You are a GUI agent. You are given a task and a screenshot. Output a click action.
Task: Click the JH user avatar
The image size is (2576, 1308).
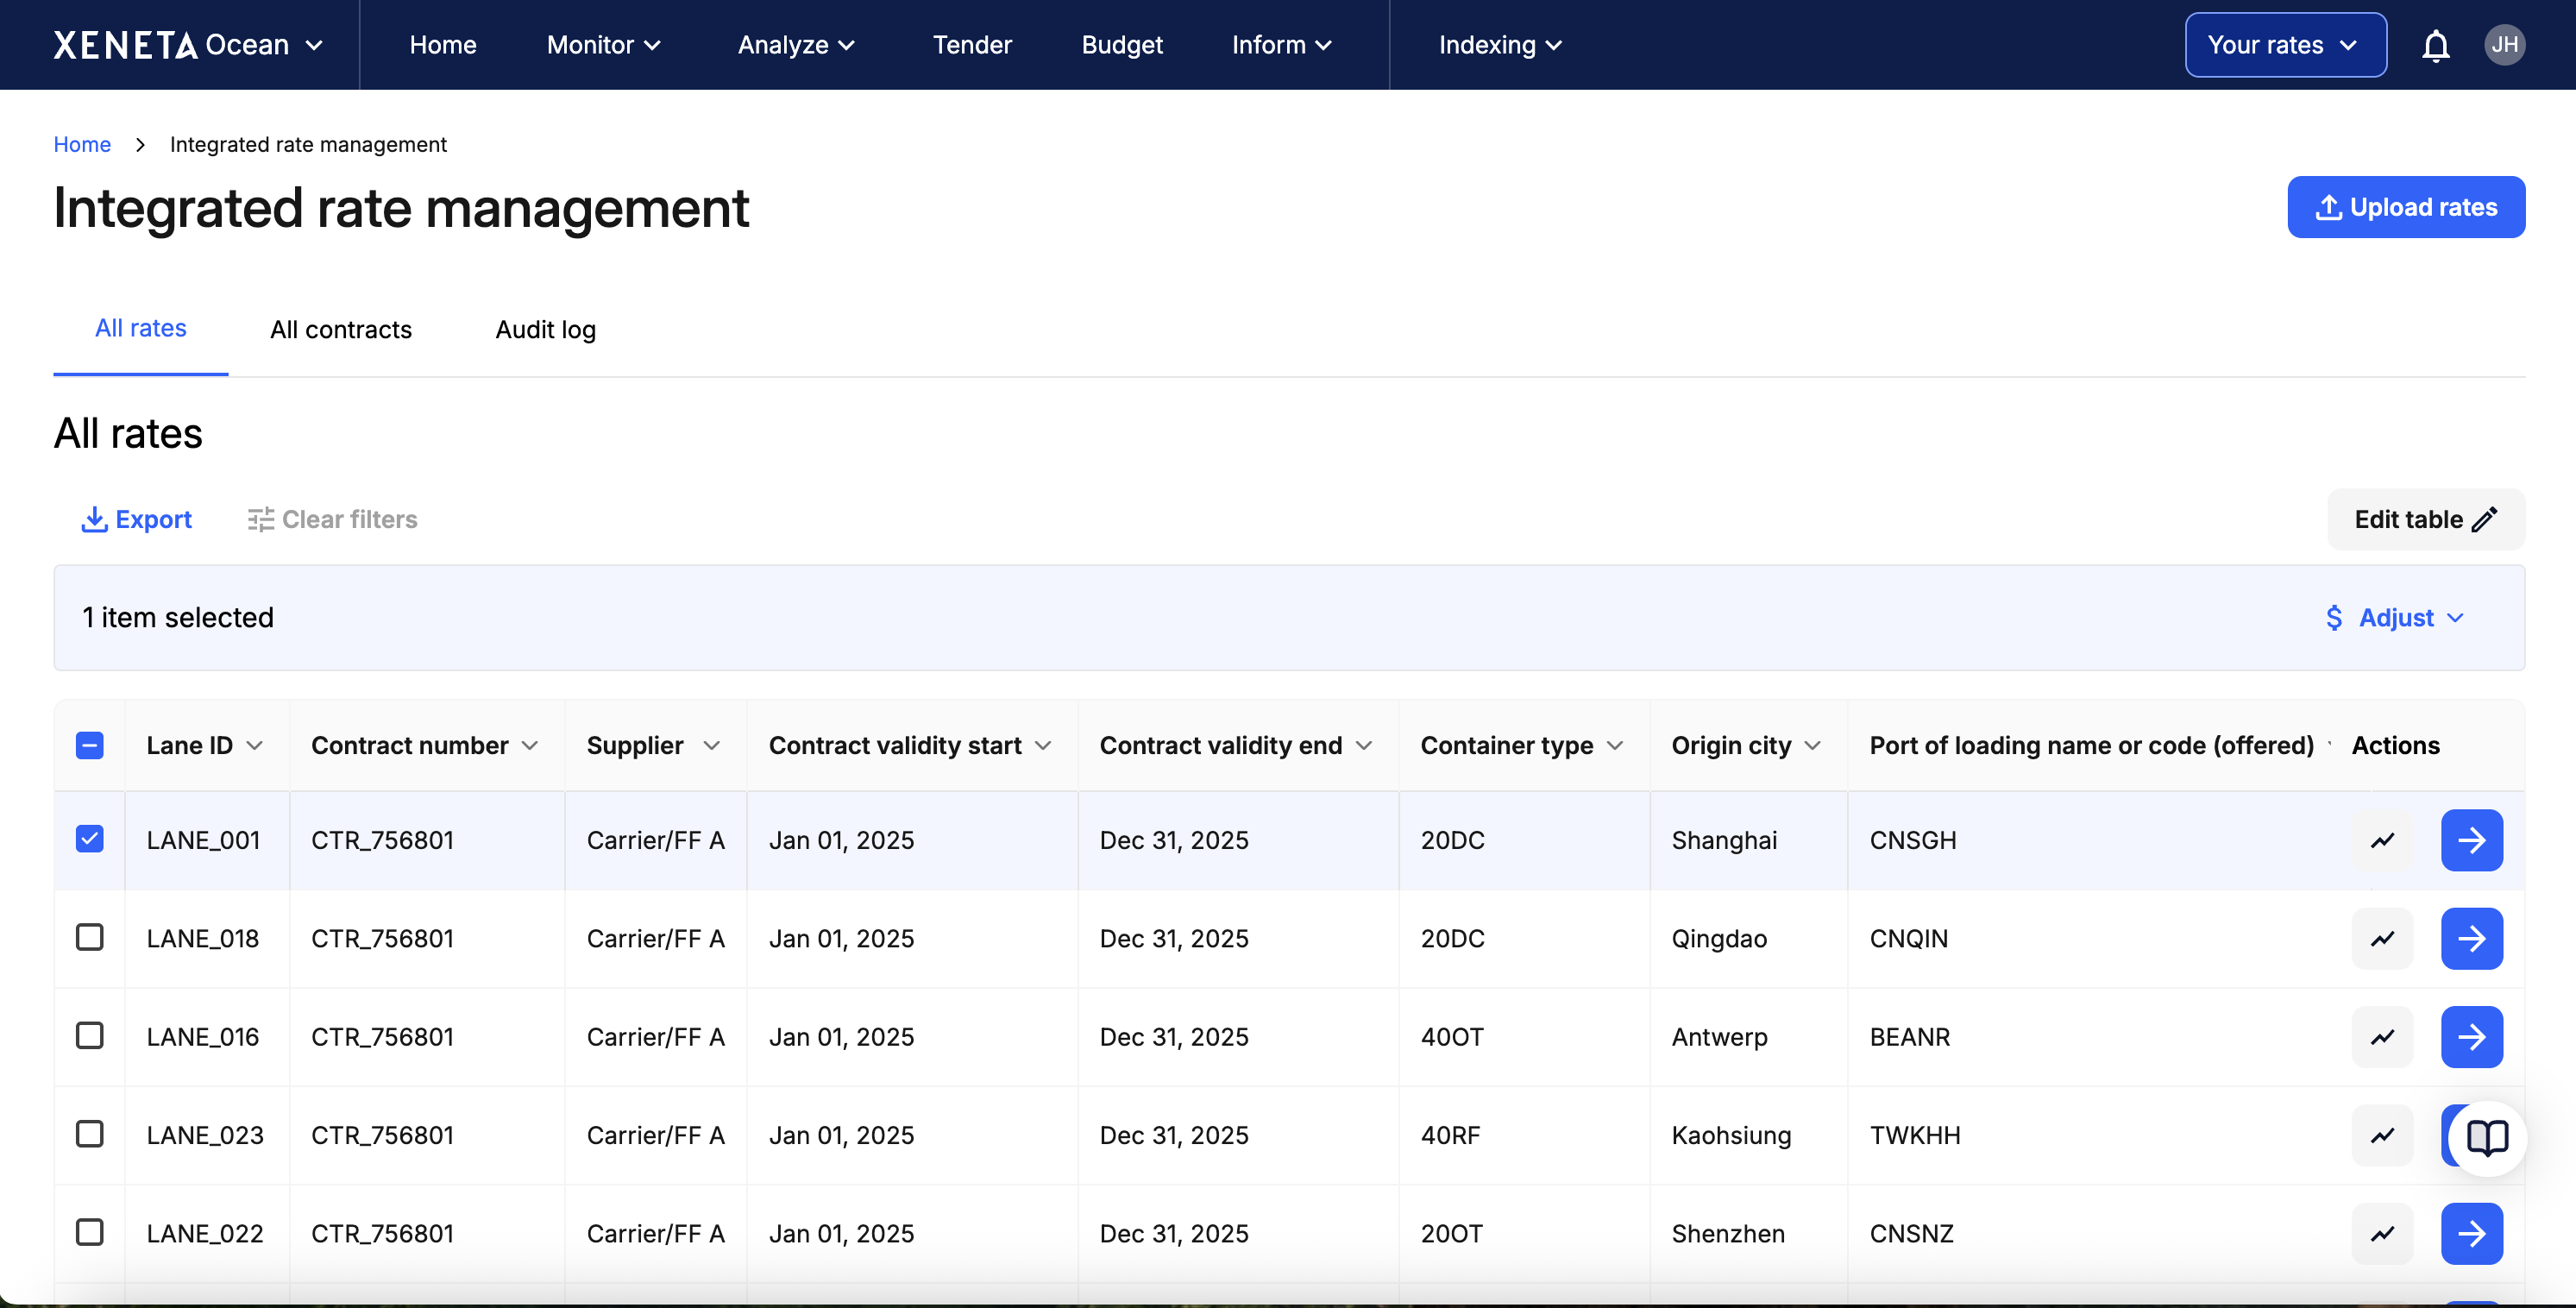pos(2504,45)
